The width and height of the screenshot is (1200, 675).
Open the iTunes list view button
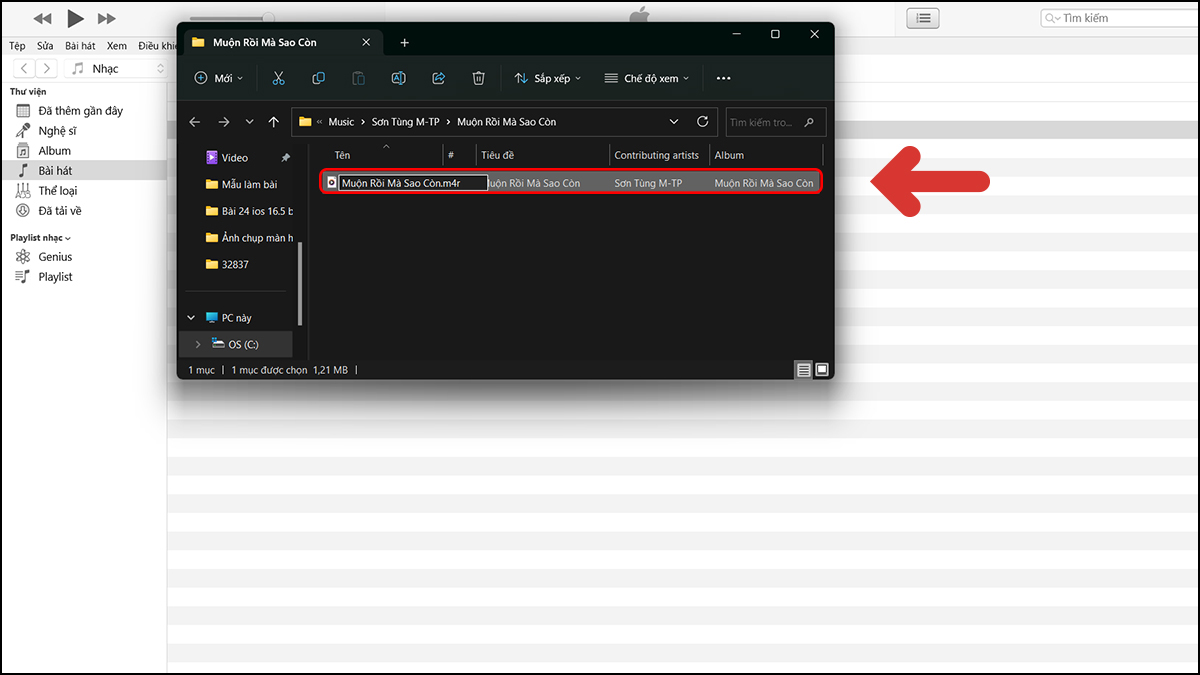pyautogui.click(x=923, y=18)
